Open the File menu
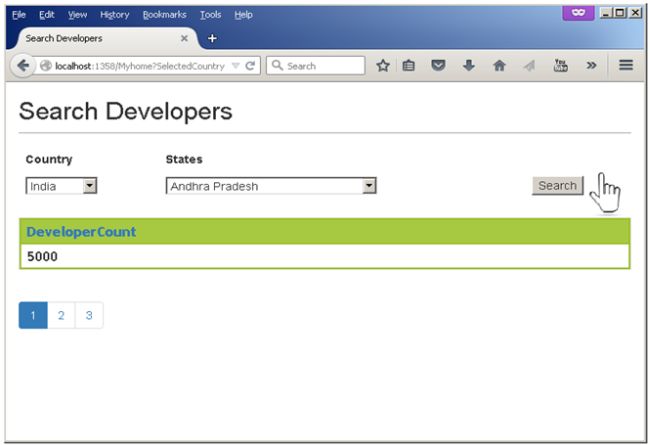 (19, 15)
